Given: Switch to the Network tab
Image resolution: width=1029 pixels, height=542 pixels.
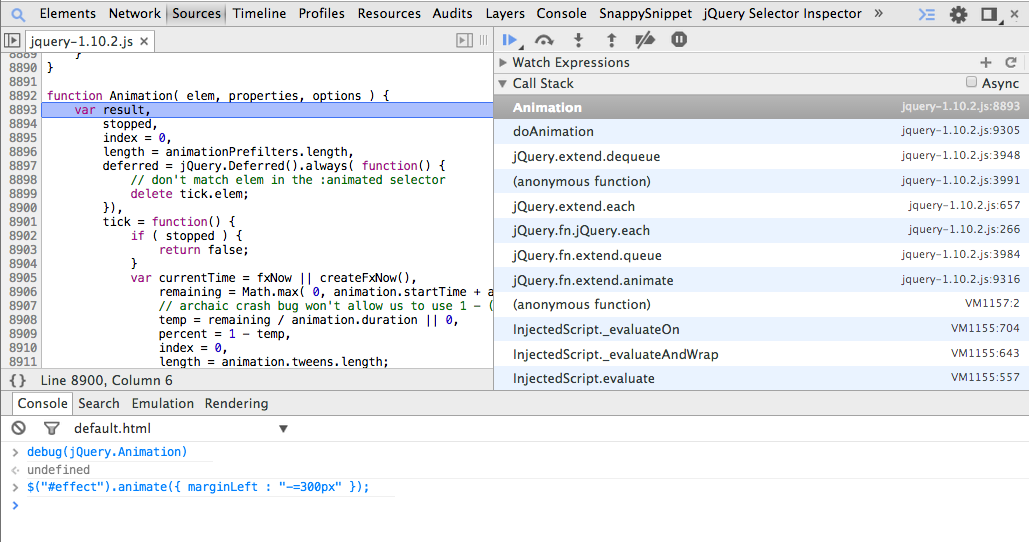Looking at the screenshot, I should point(134,14).
